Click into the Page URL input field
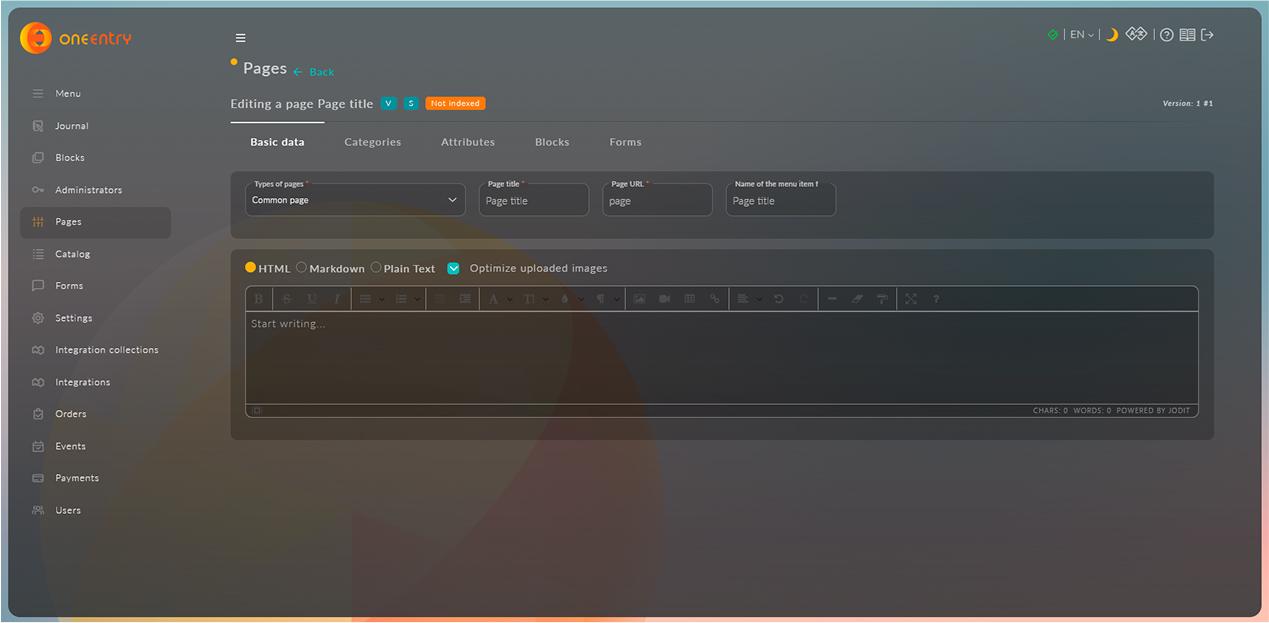This screenshot has width=1269, height=623. click(657, 201)
